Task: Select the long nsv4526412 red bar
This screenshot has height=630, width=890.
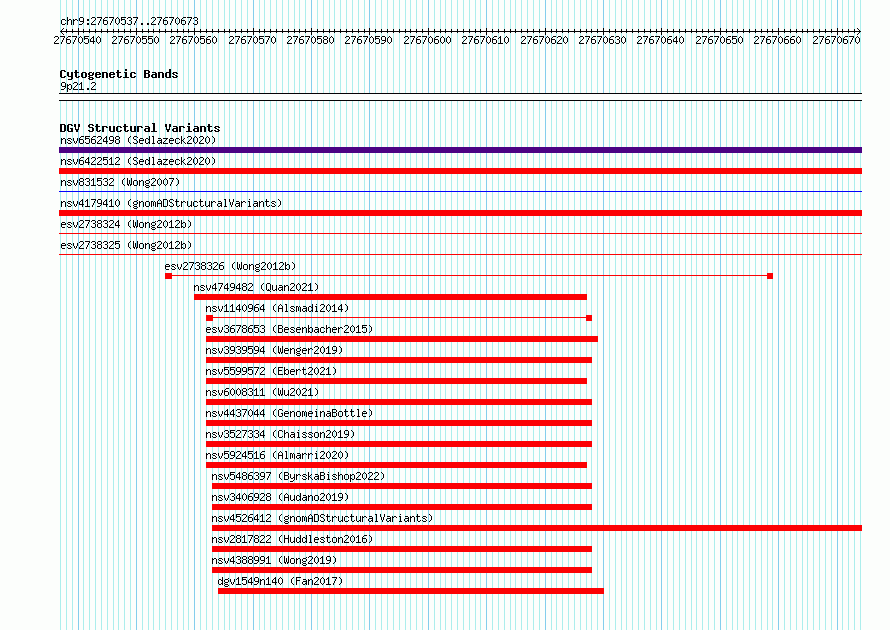Action: pos(537,528)
